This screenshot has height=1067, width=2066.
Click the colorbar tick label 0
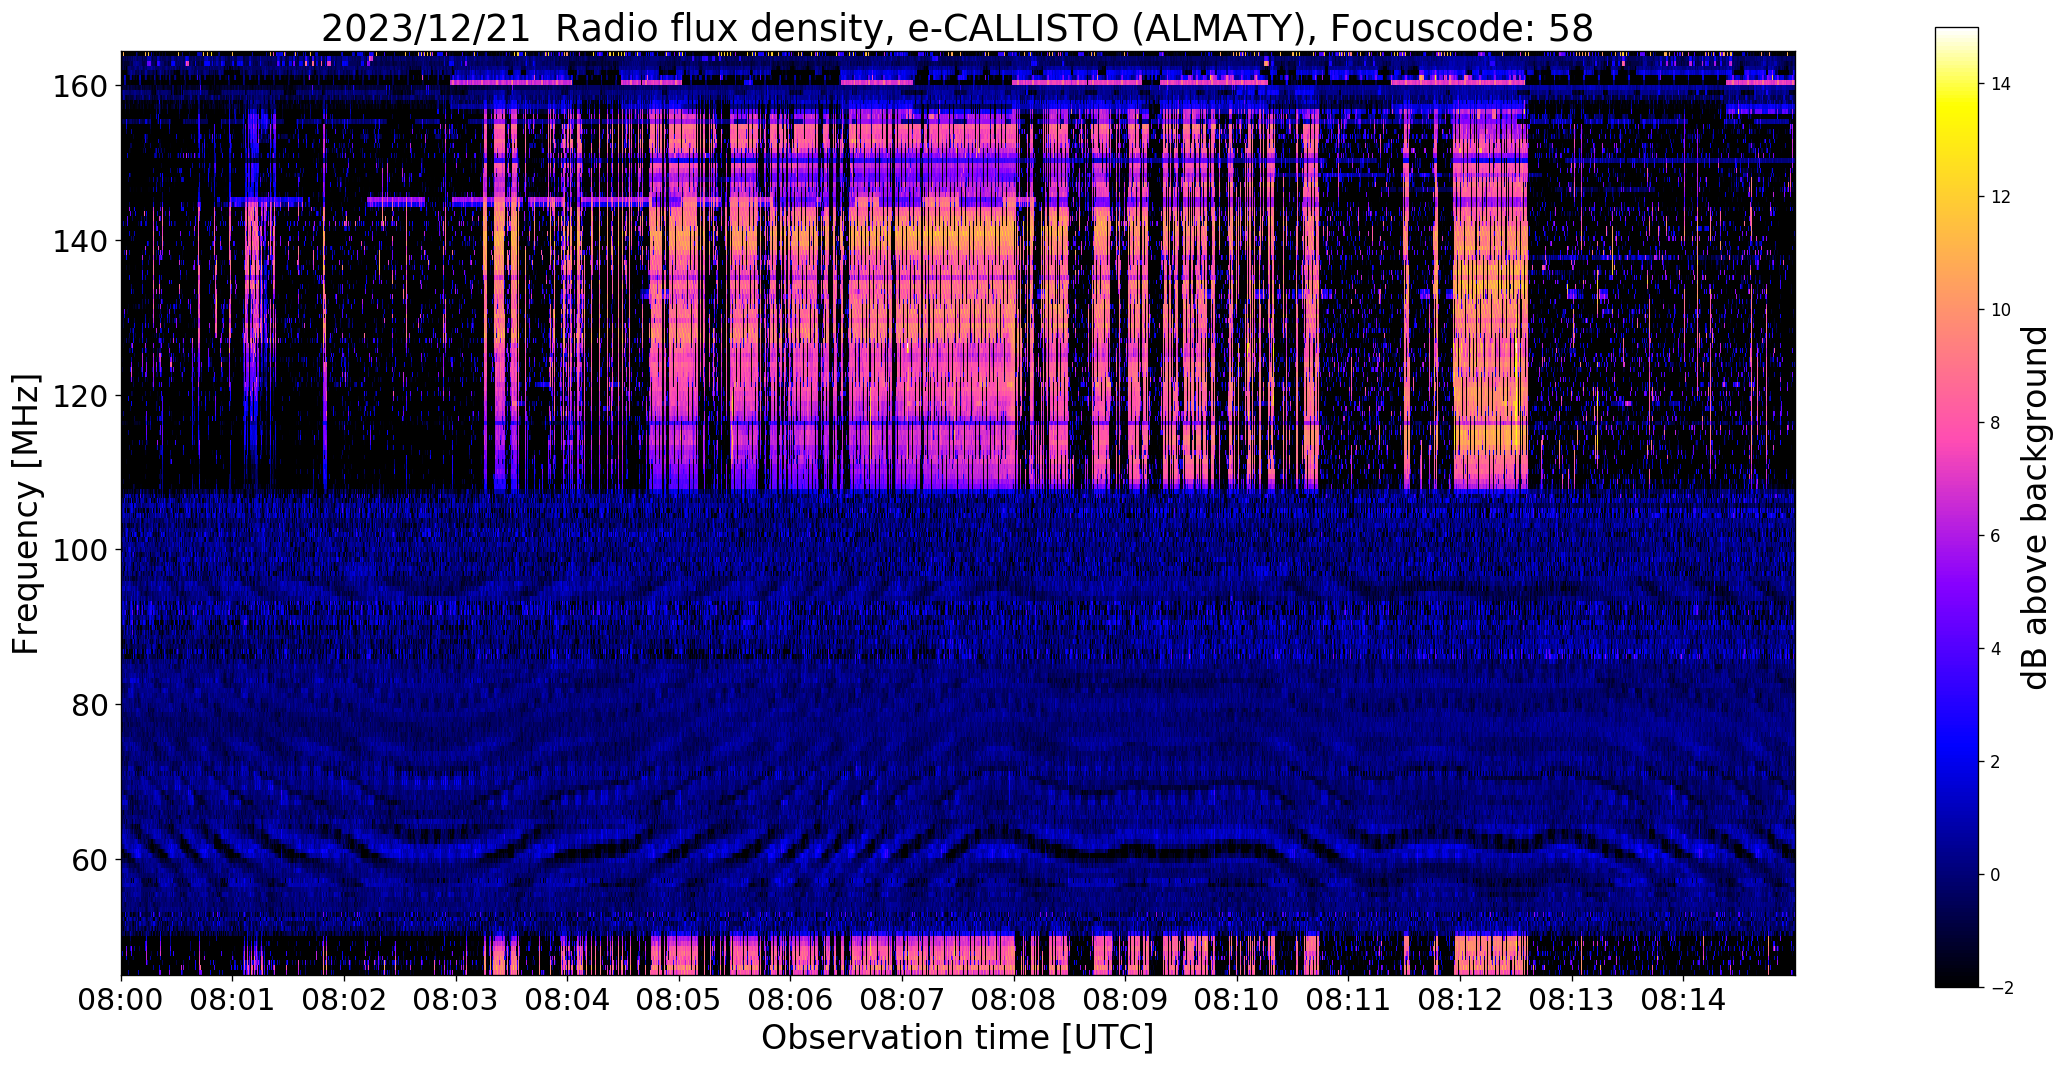point(1996,875)
